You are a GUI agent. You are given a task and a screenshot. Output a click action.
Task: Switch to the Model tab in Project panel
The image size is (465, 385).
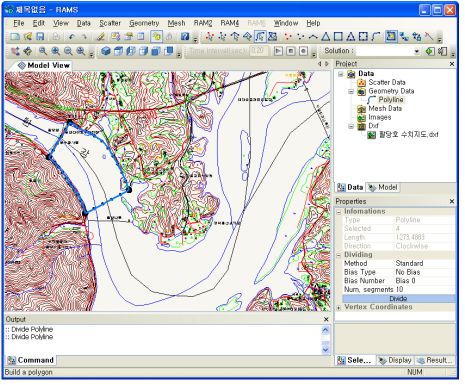click(383, 188)
